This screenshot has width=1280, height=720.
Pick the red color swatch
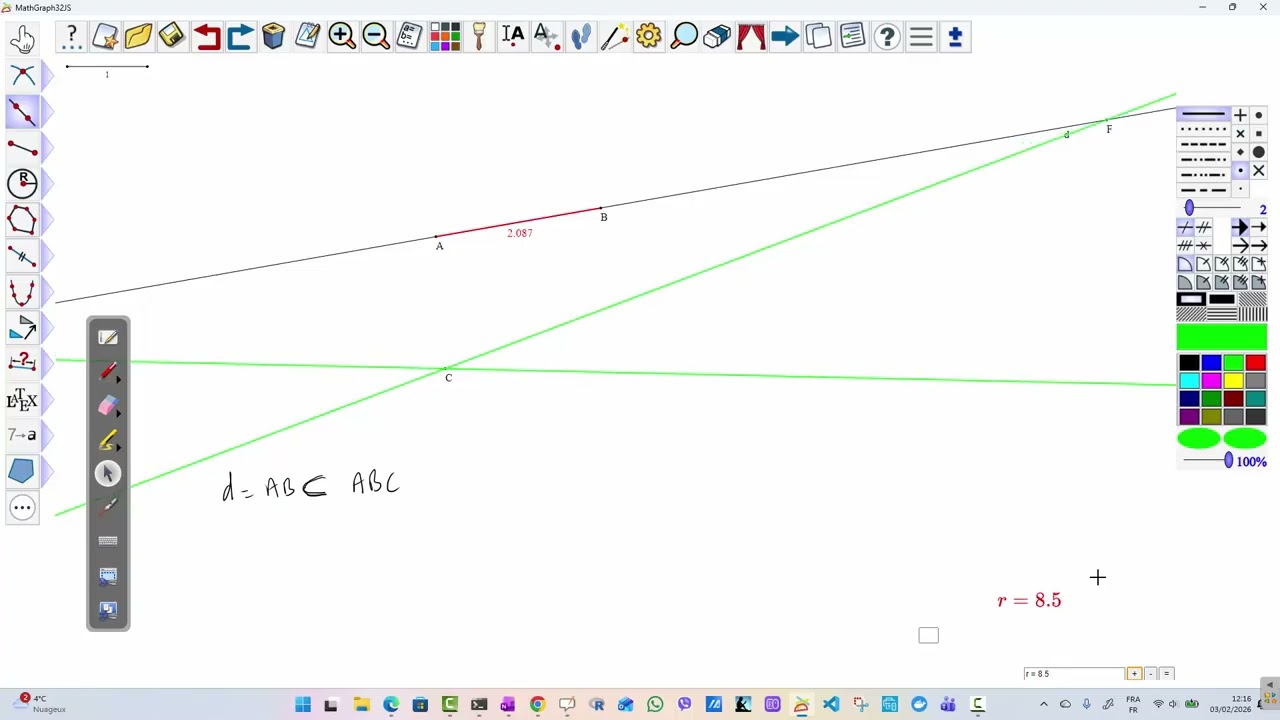point(1256,364)
